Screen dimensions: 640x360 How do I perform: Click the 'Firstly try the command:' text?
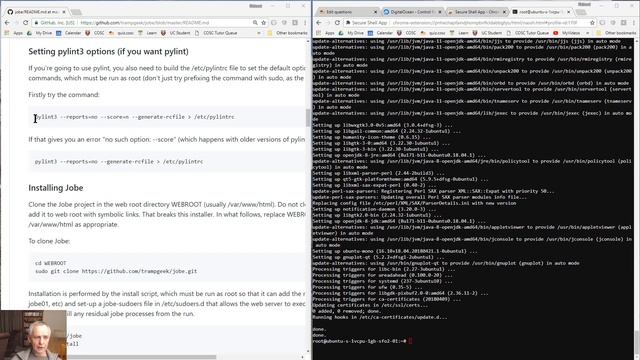(64, 95)
